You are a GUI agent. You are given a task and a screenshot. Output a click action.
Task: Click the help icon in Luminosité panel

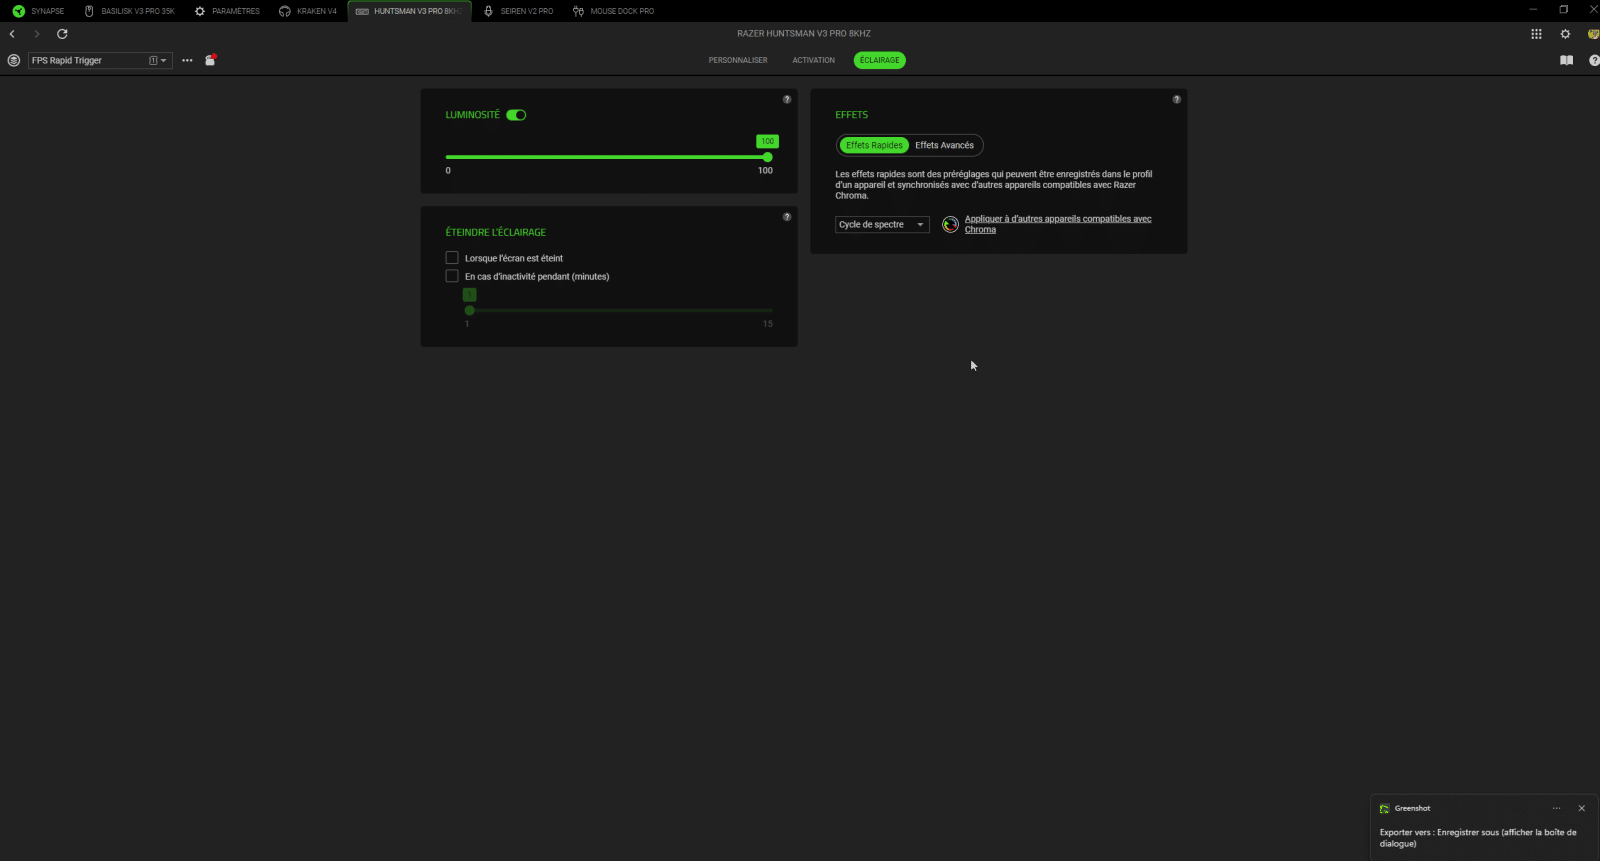pyautogui.click(x=787, y=99)
